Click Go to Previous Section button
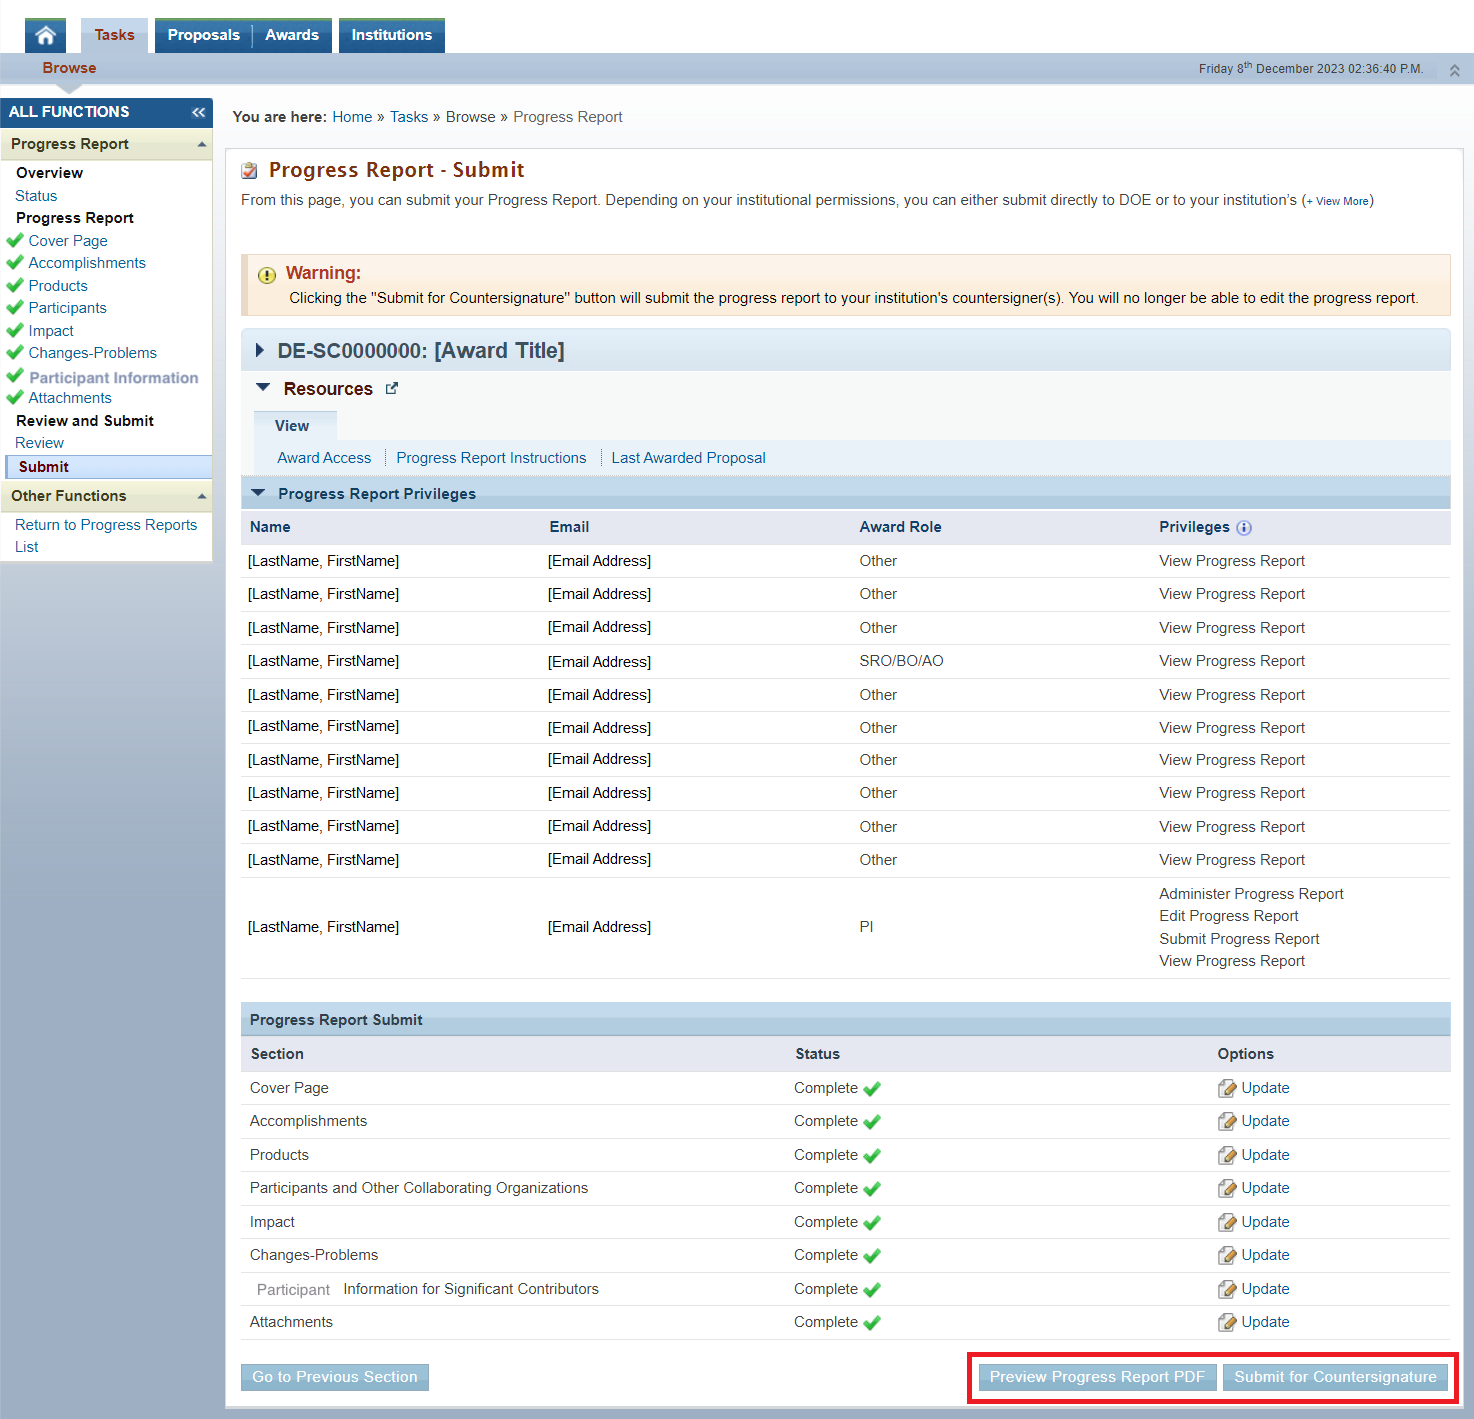 pos(335,1377)
